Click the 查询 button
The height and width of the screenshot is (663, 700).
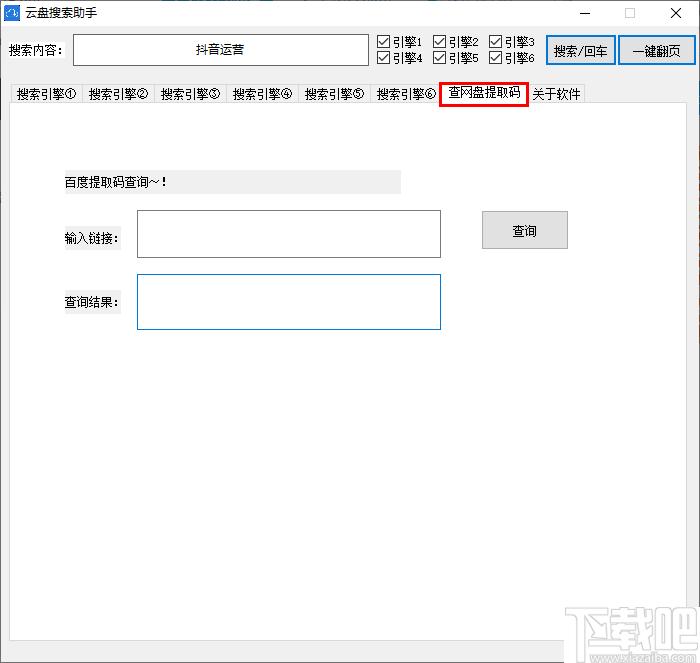point(525,230)
